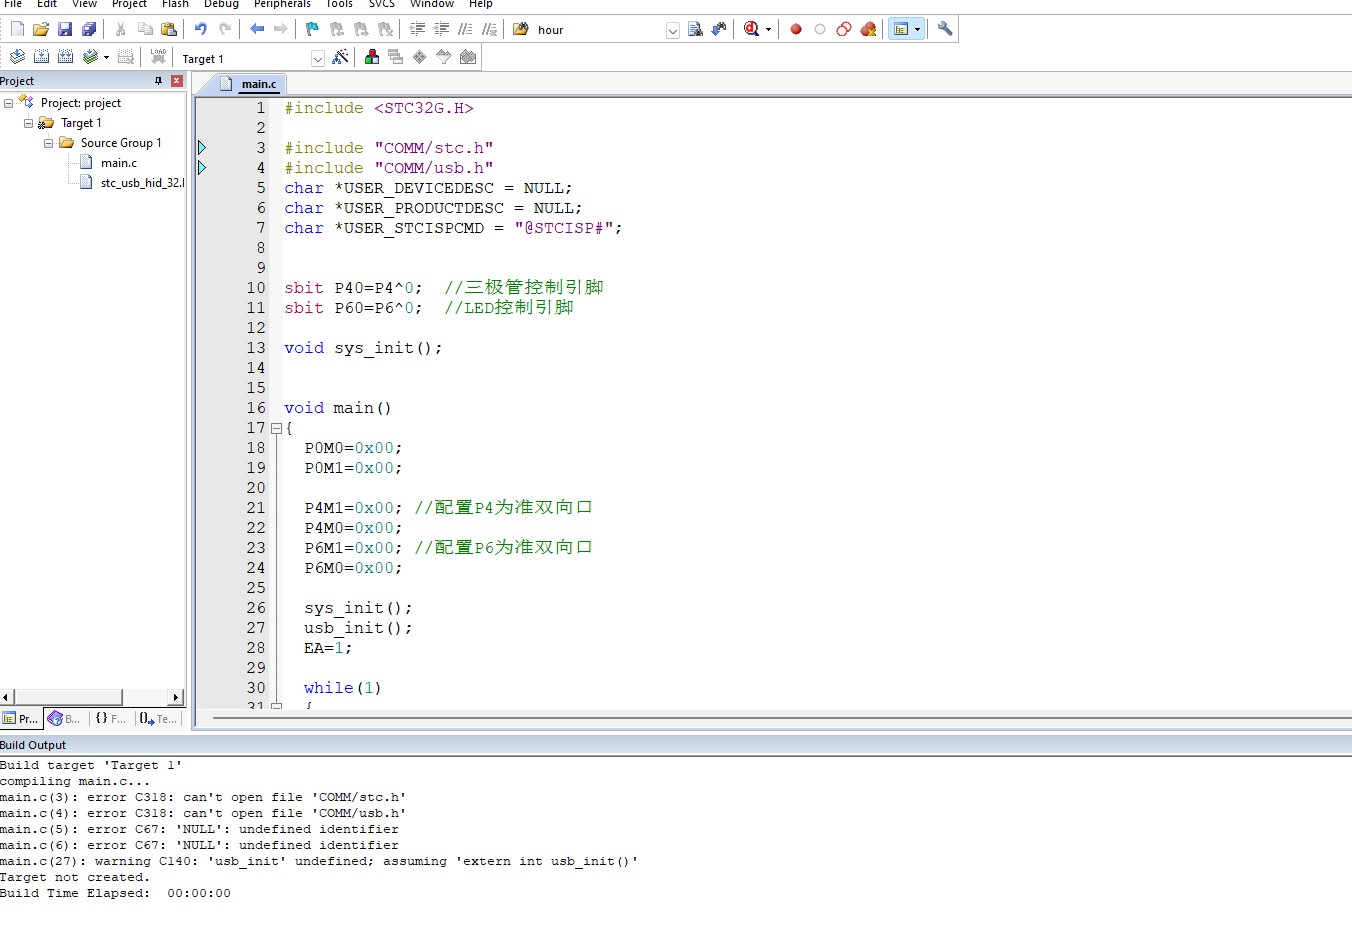Open the Target 1 selection dropdown
The image size is (1352, 928).
tap(318, 58)
